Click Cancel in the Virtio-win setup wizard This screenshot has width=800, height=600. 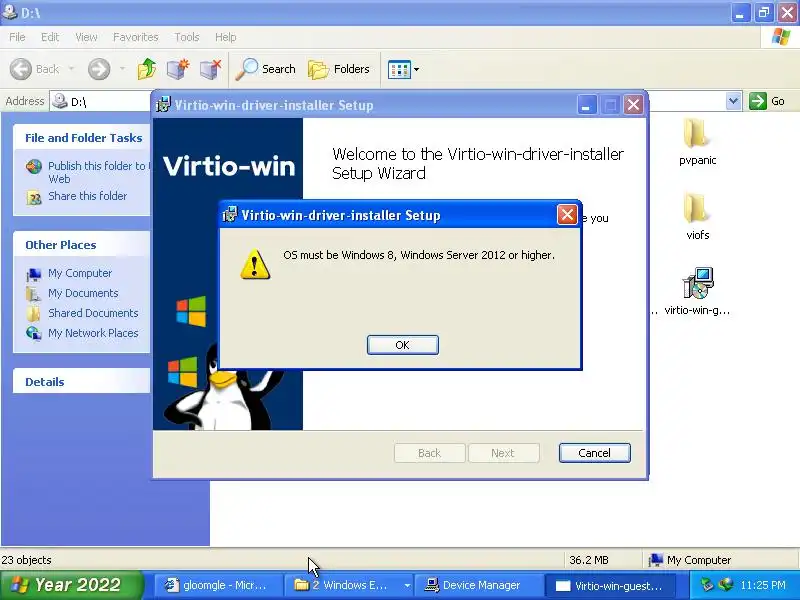coord(594,453)
